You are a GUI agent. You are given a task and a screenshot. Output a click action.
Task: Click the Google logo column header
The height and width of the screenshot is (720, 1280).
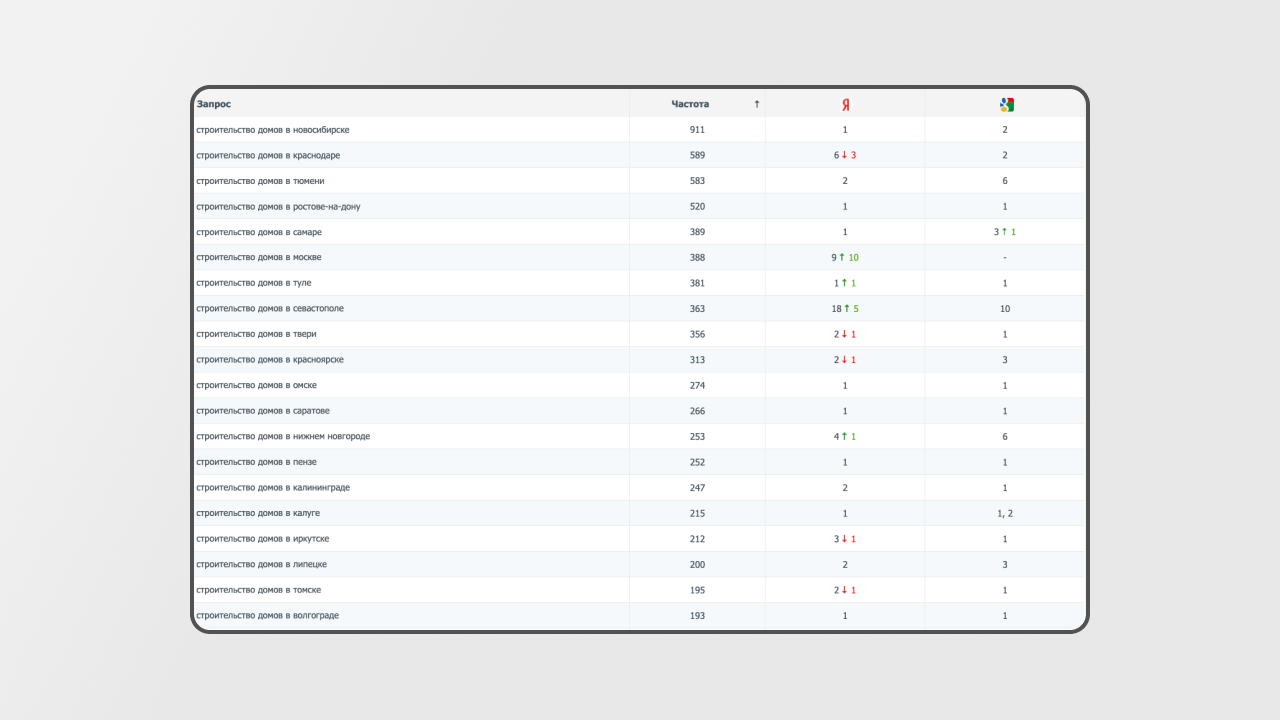coord(1006,104)
